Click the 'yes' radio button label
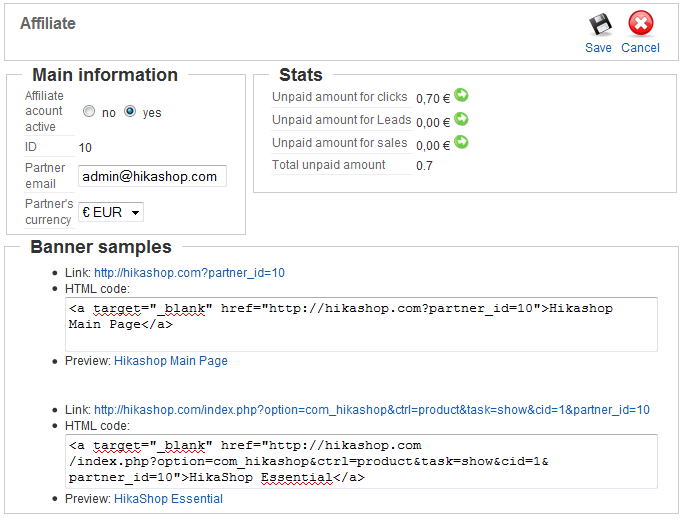Screen dimensions: 684x519 point(152,113)
